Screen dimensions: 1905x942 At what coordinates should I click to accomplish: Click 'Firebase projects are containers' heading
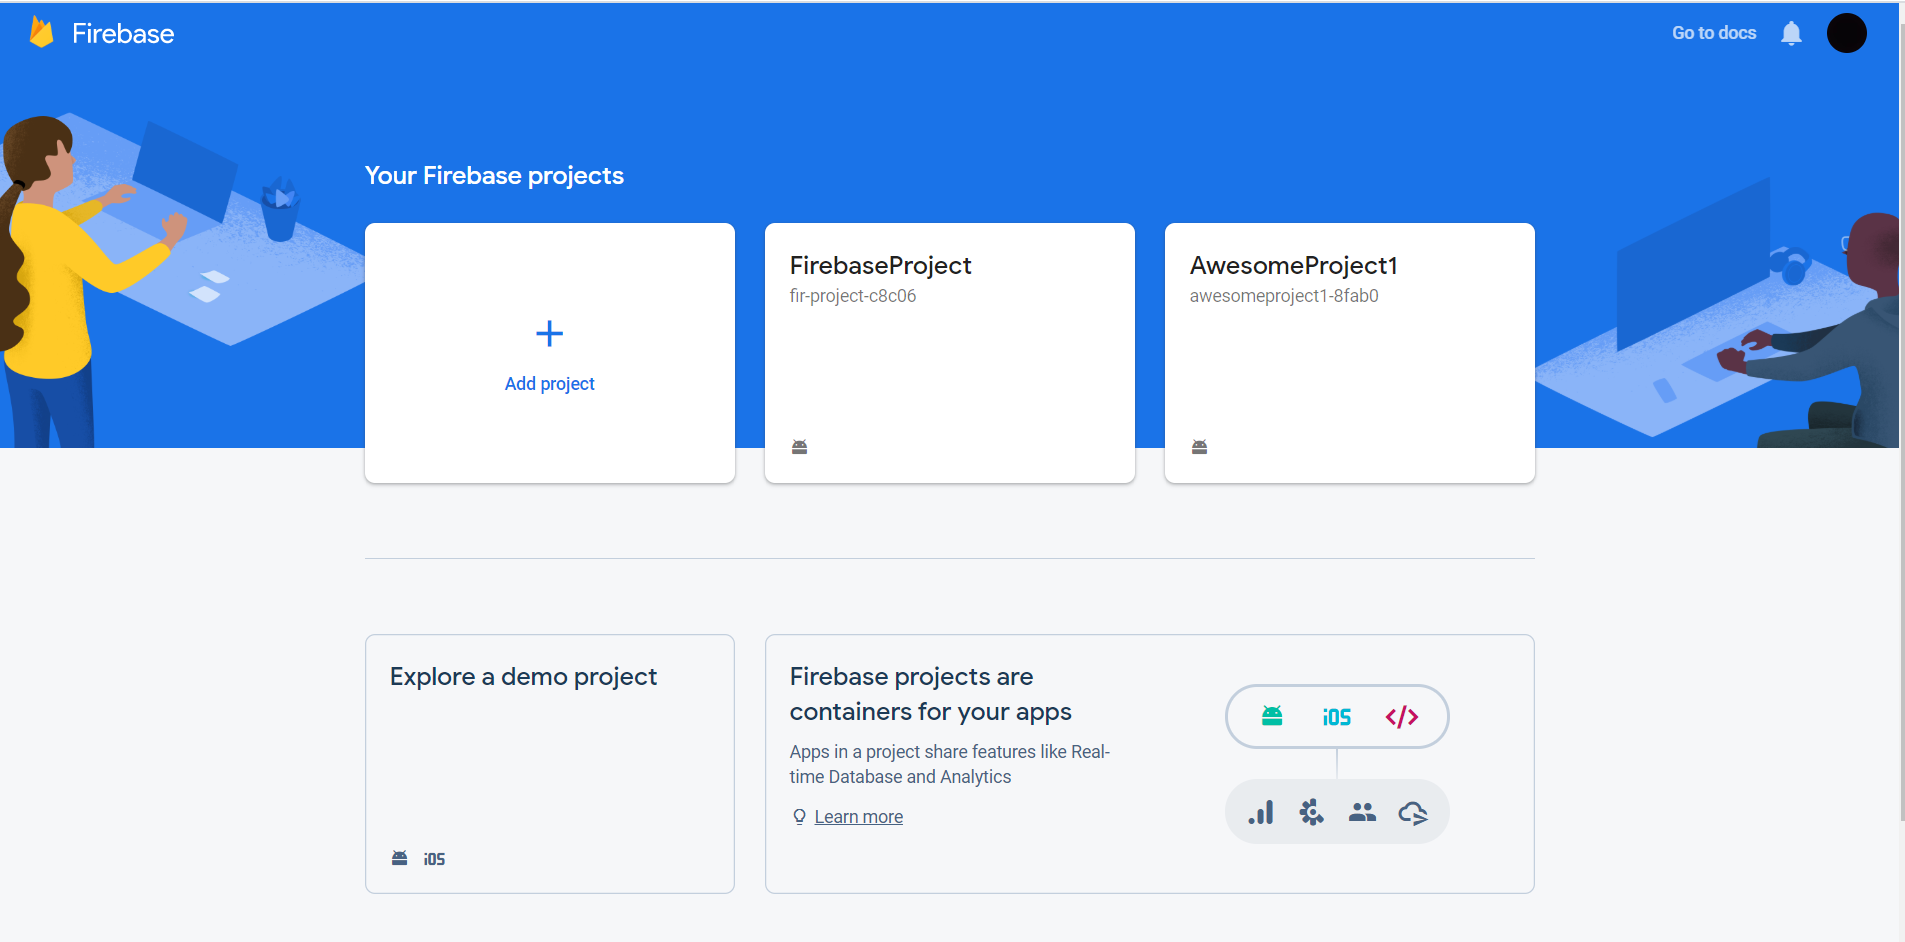coord(930,694)
